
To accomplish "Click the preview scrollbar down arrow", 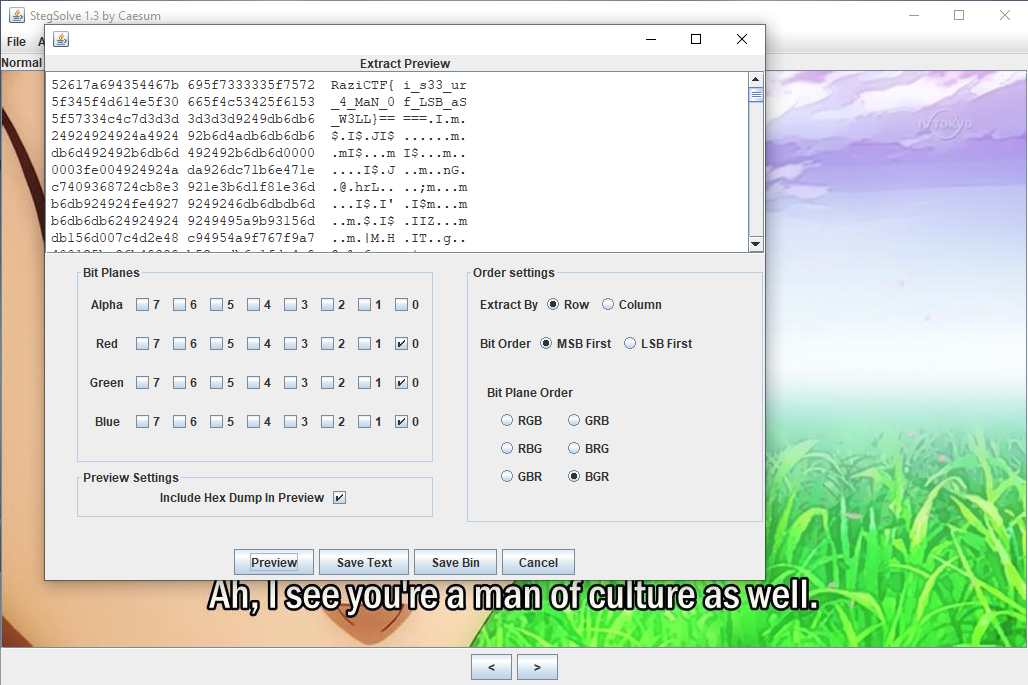I will tap(756, 244).
